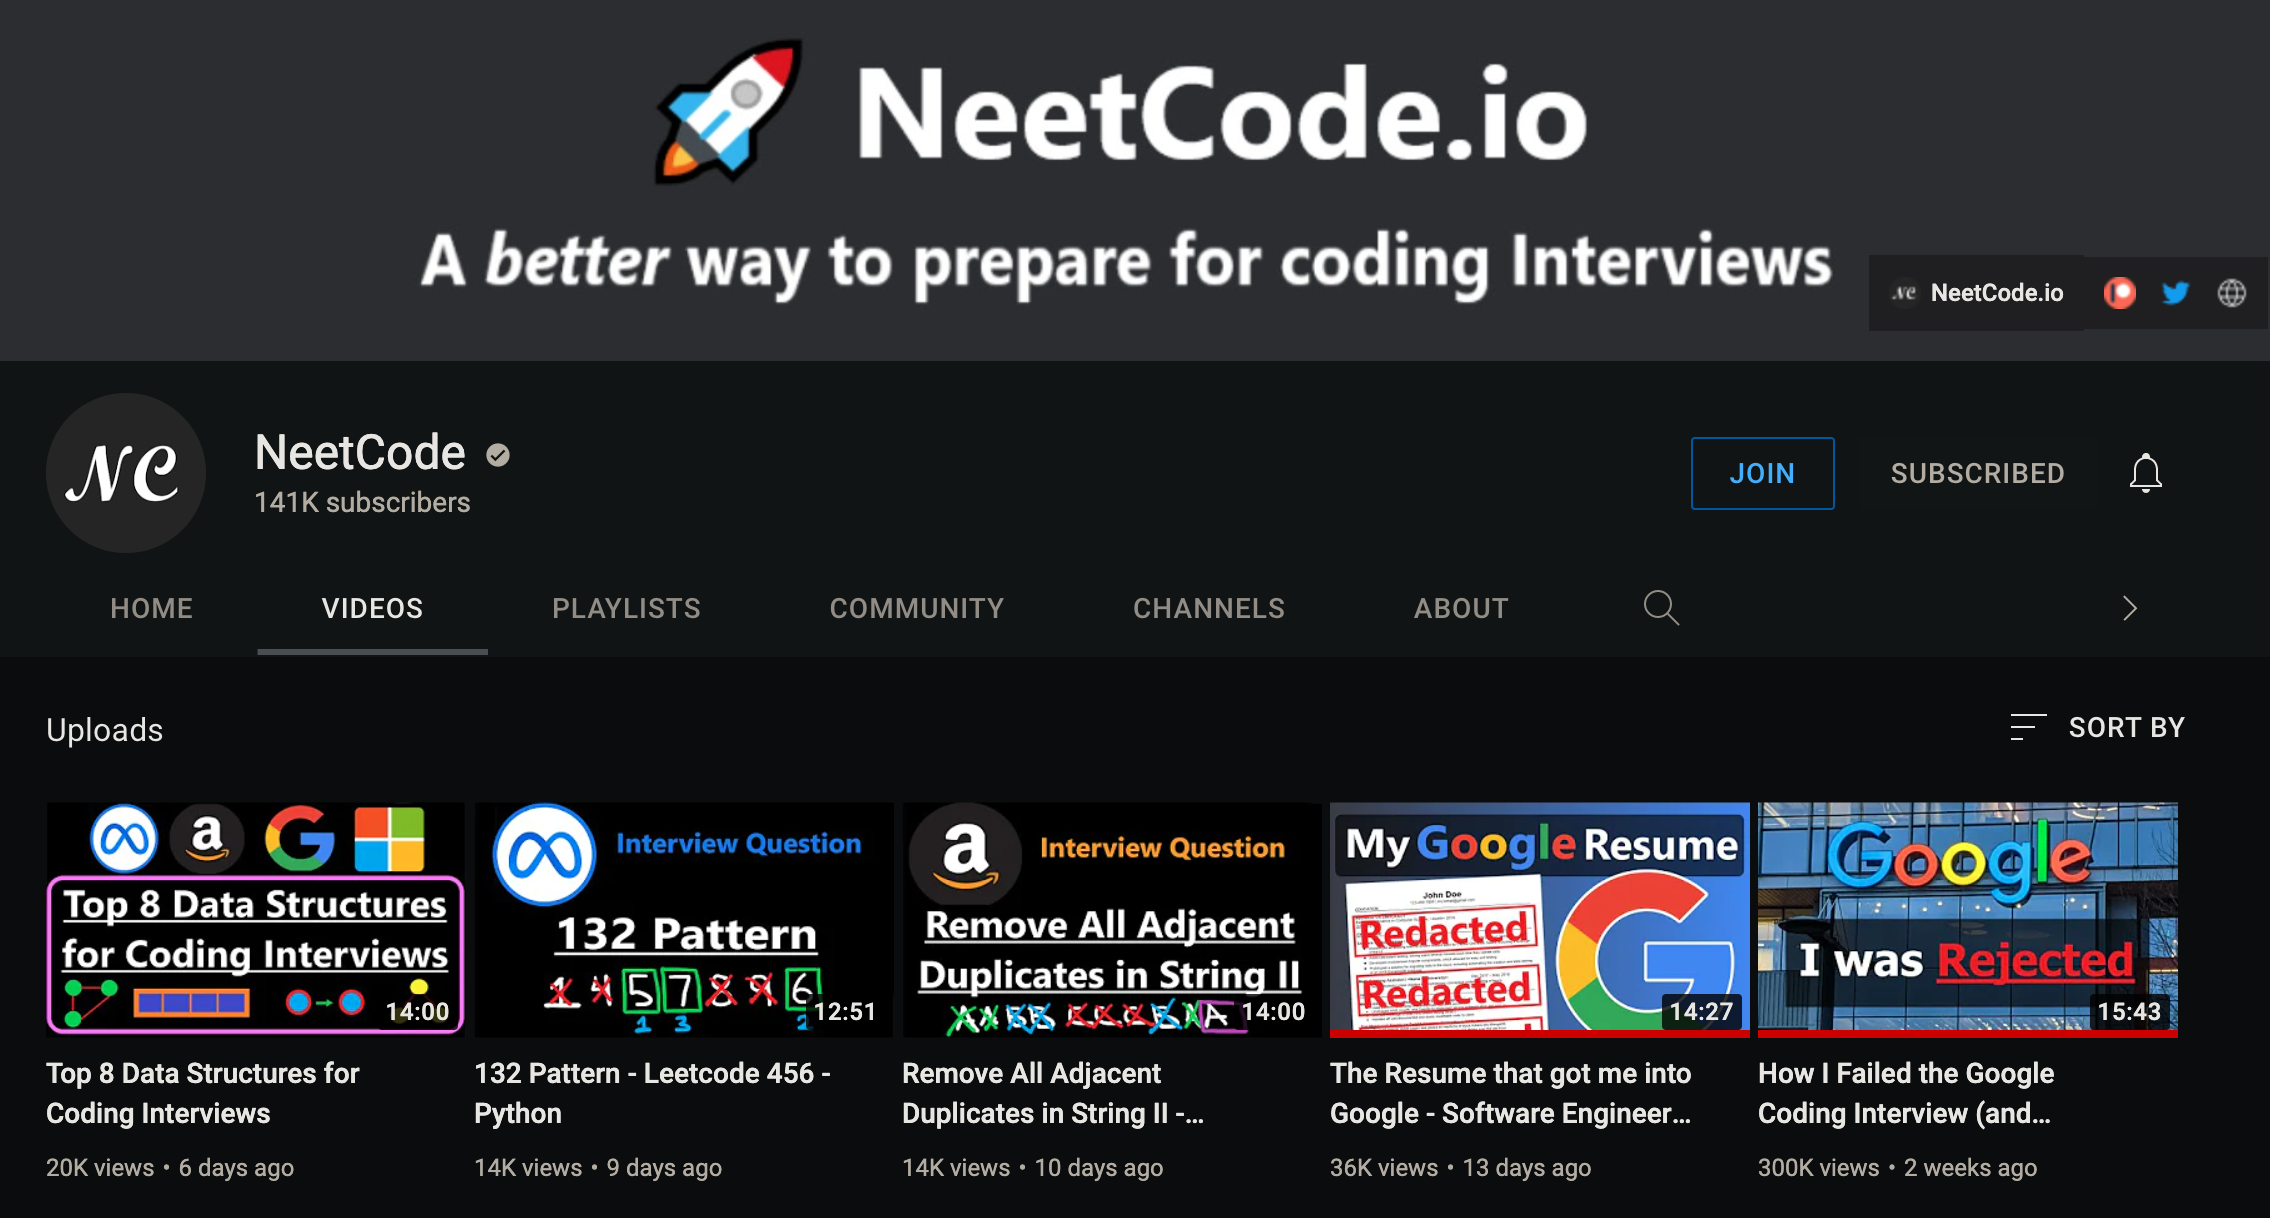Open the CHANNELS tab
Image resolution: width=2270 pixels, height=1218 pixels.
1208,608
